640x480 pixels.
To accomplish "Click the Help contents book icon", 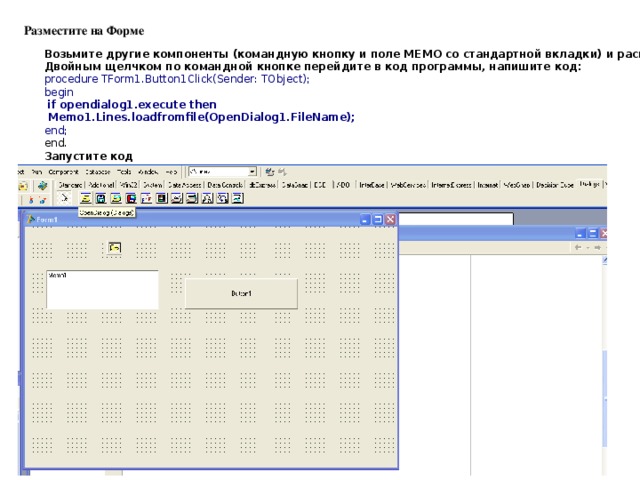I will tap(42, 186).
